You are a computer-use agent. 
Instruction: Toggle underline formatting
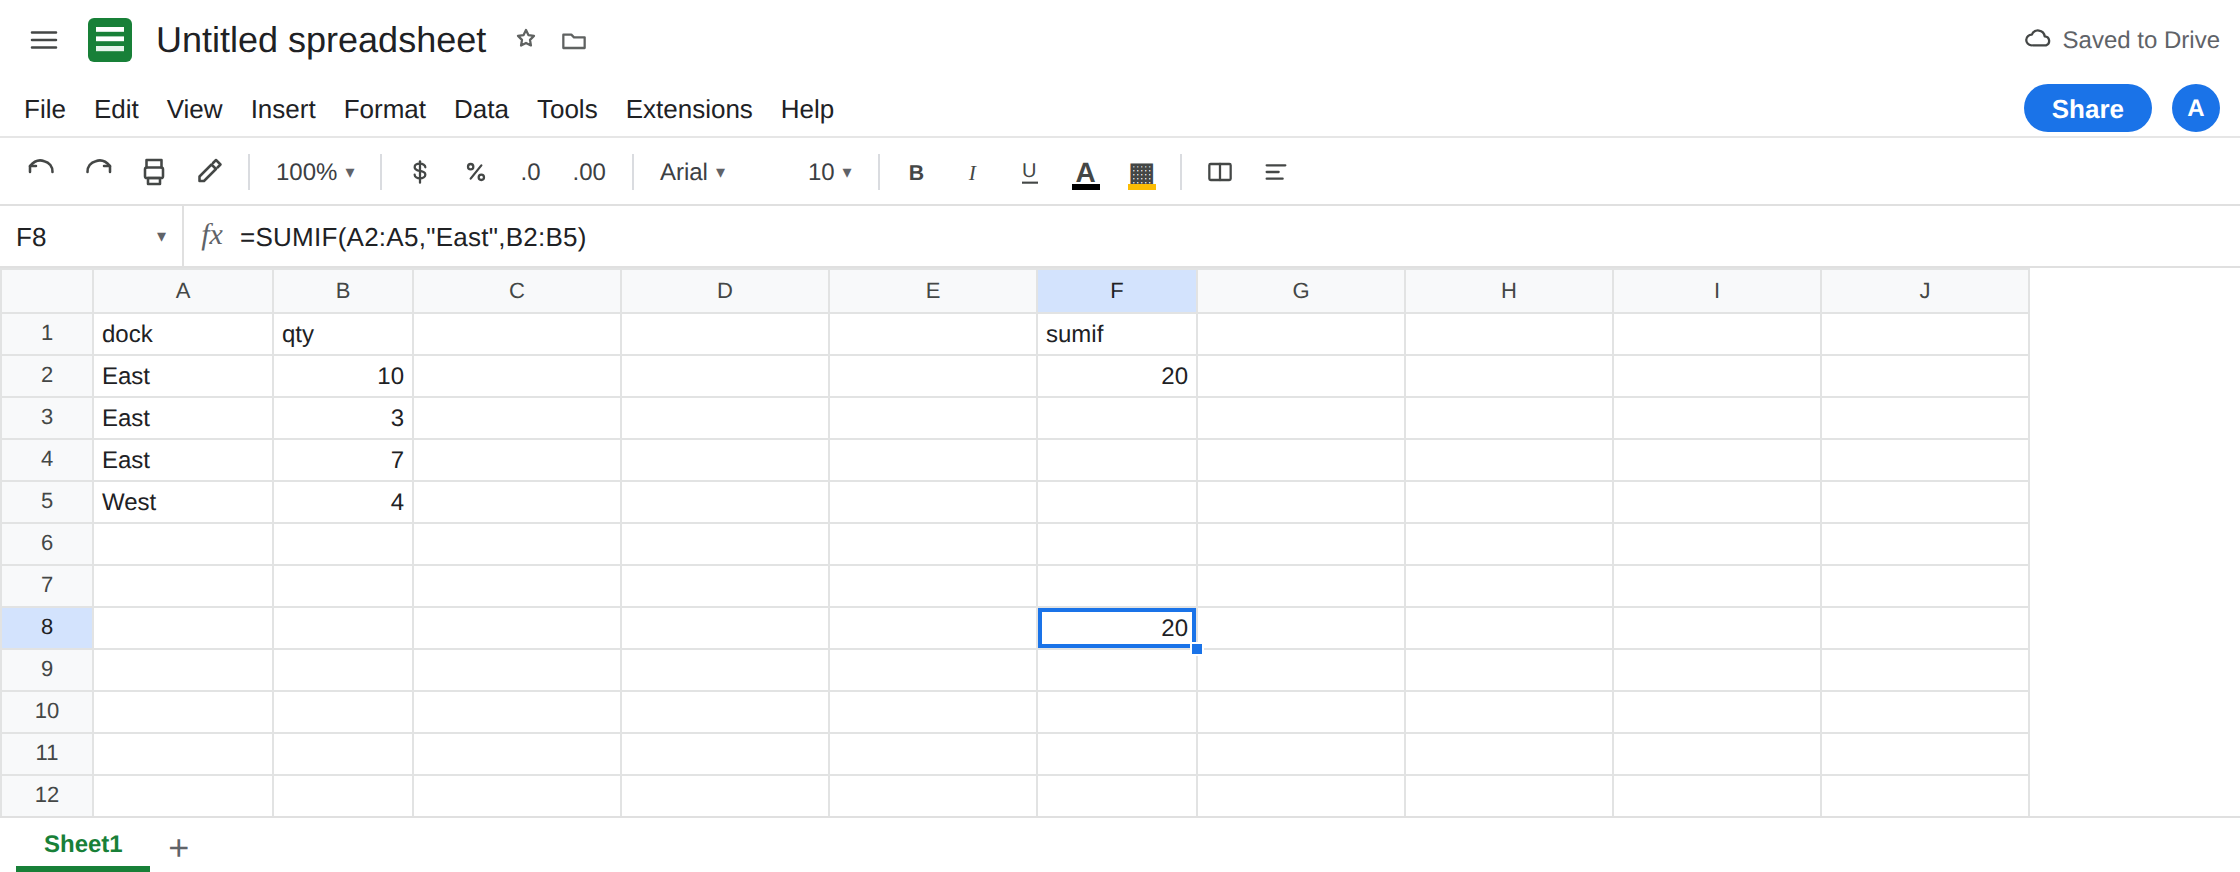tap(1029, 172)
